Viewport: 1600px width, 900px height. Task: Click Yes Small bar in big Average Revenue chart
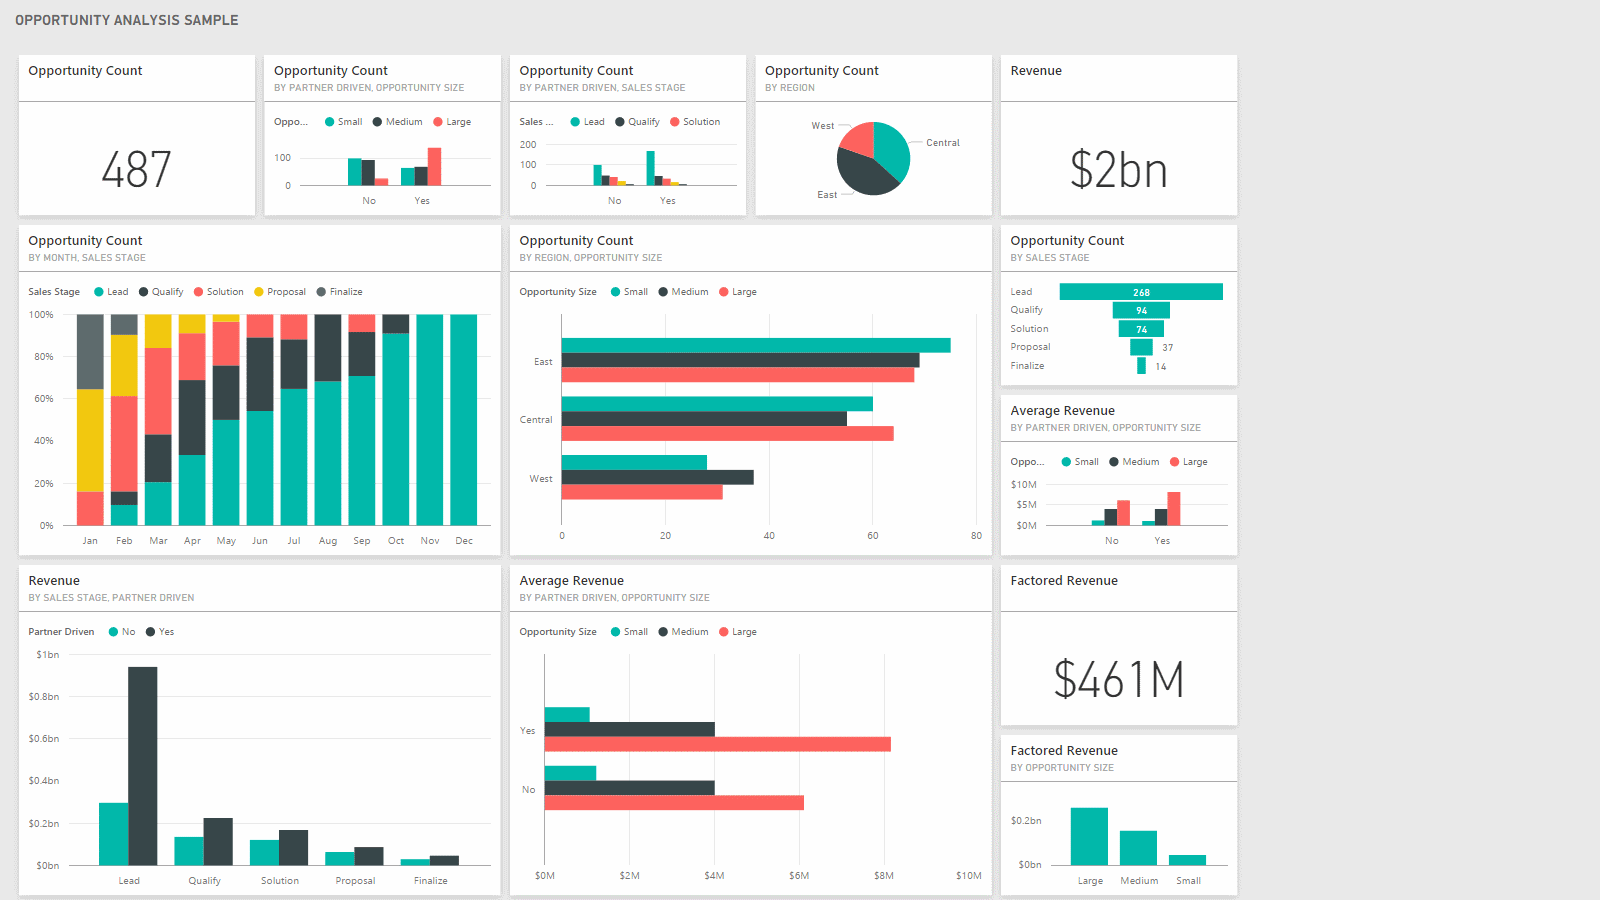pos(567,714)
